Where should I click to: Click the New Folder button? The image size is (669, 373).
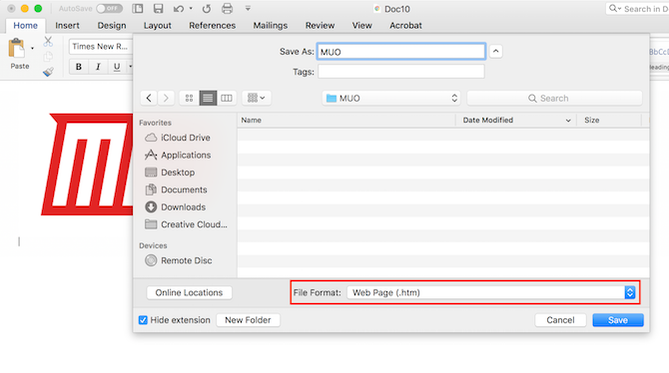(x=248, y=320)
